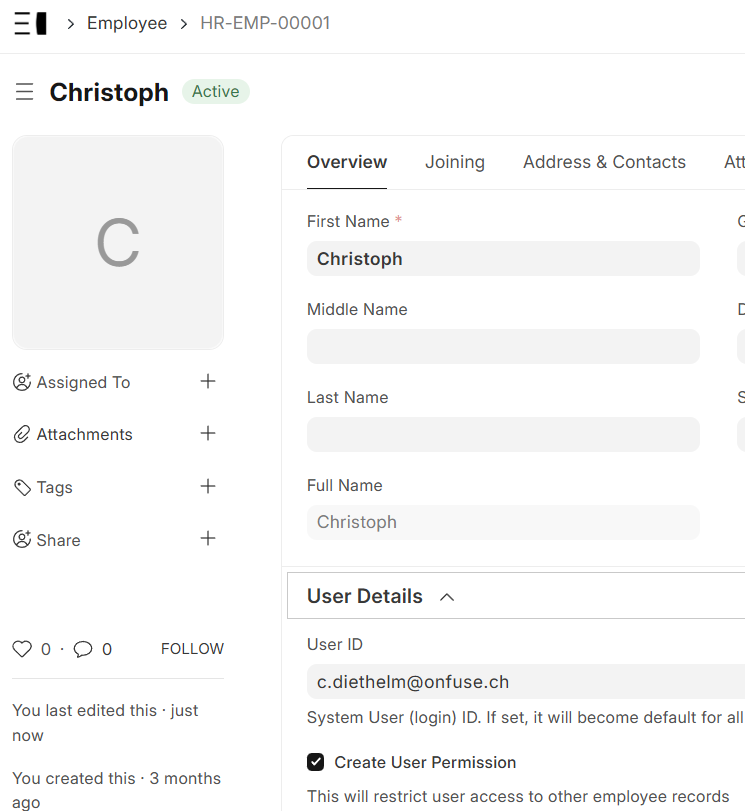The height and width of the screenshot is (811, 745).
Task: Like the record with heart icon
Action: pyautogui.click(x=22, y=649)
